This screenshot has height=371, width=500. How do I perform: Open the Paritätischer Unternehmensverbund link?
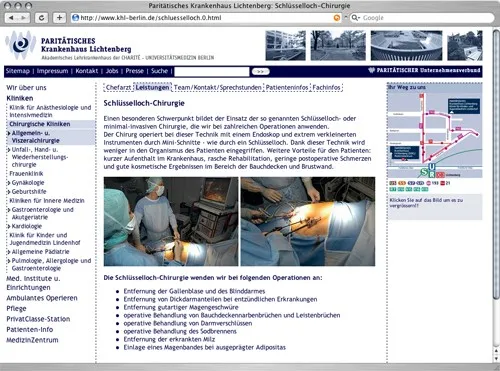pos(424,70)
